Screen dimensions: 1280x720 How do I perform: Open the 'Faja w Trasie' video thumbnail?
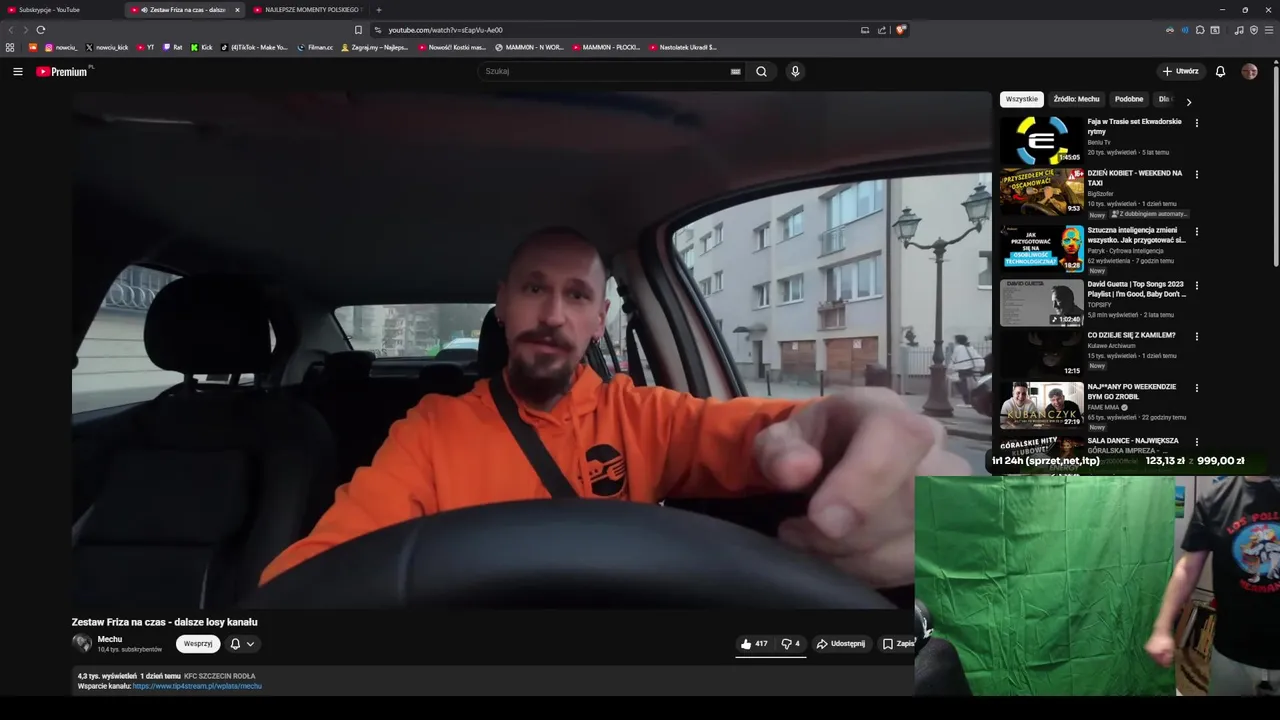1042,140
